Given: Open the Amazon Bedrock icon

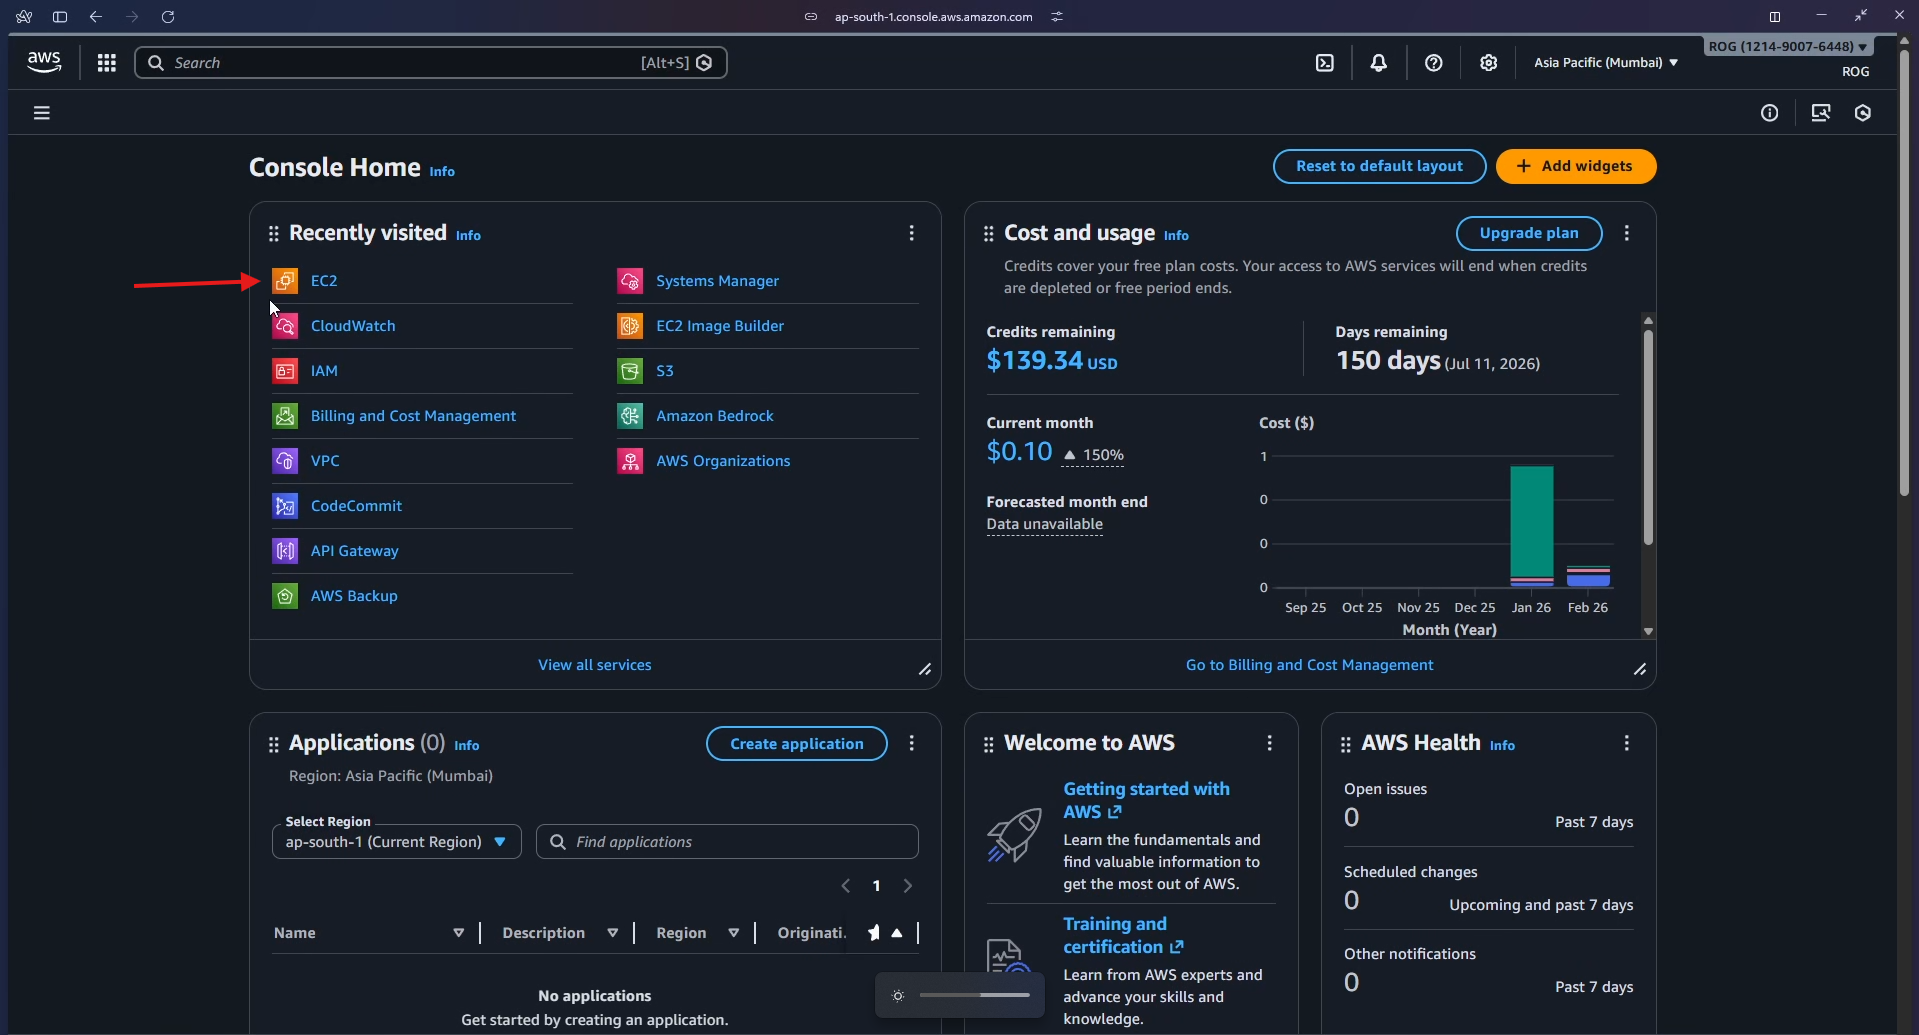Looking at the screenshot, I should click(630, 416).
